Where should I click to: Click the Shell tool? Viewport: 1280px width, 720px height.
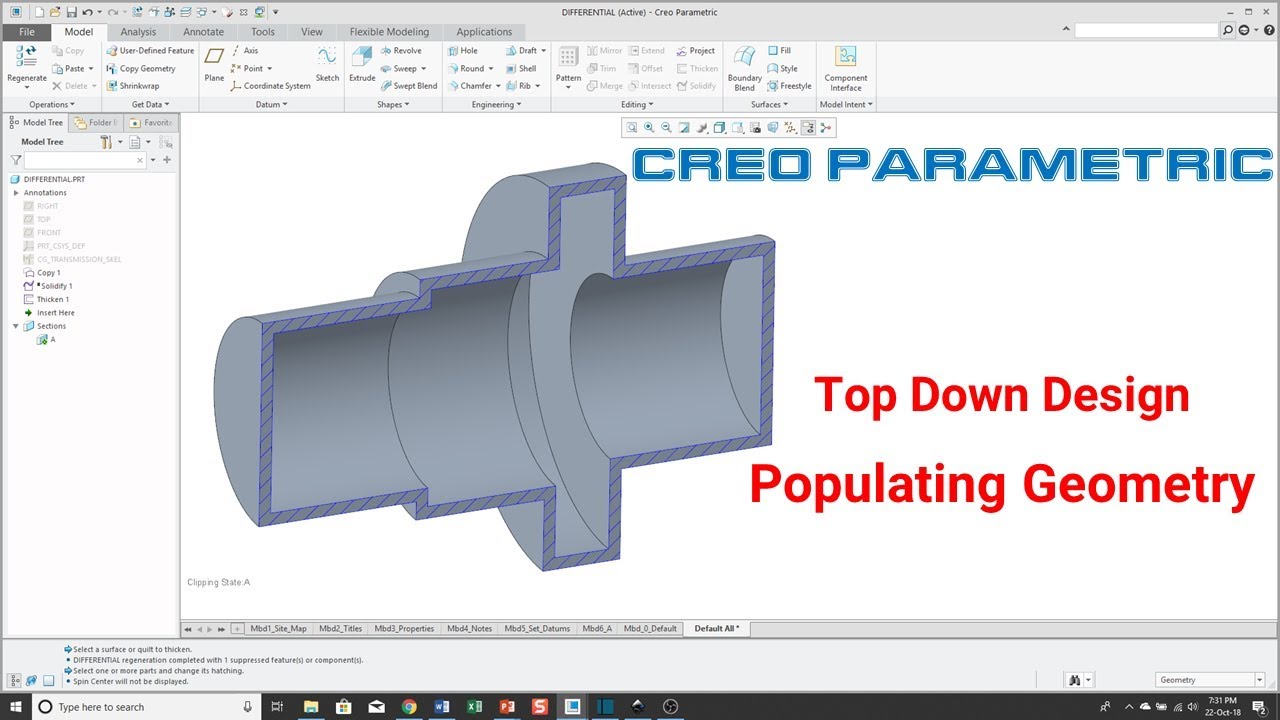click(521, 69)
